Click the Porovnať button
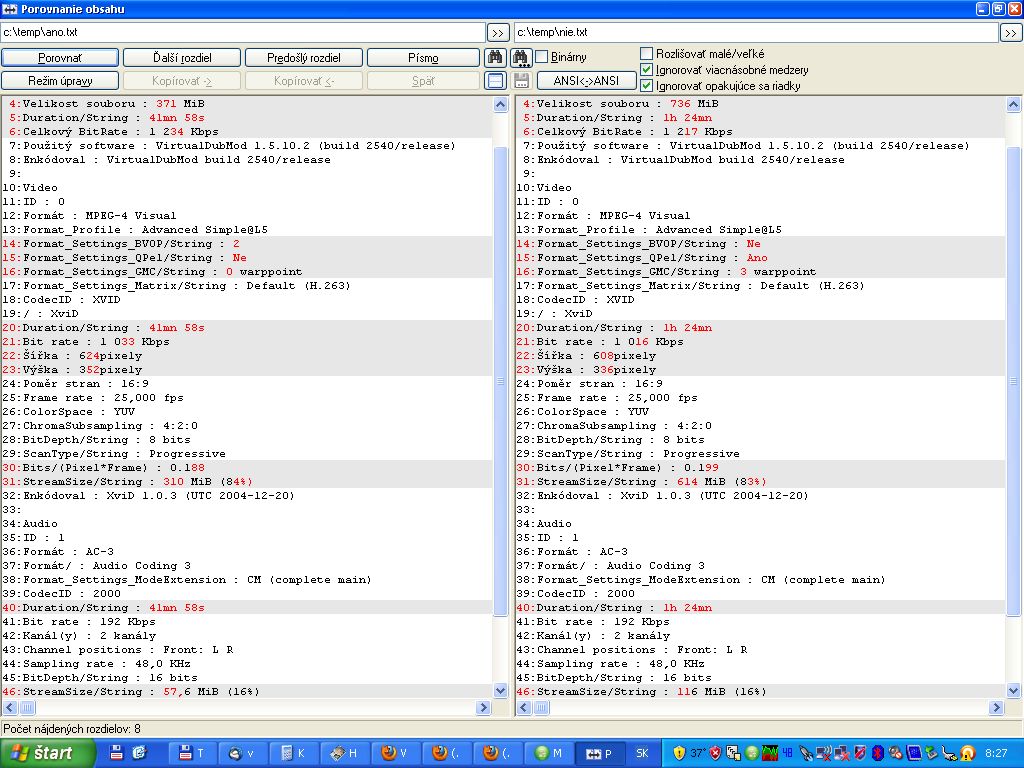The width and height of the screenshot is (1024, 768). pos(60,58)
